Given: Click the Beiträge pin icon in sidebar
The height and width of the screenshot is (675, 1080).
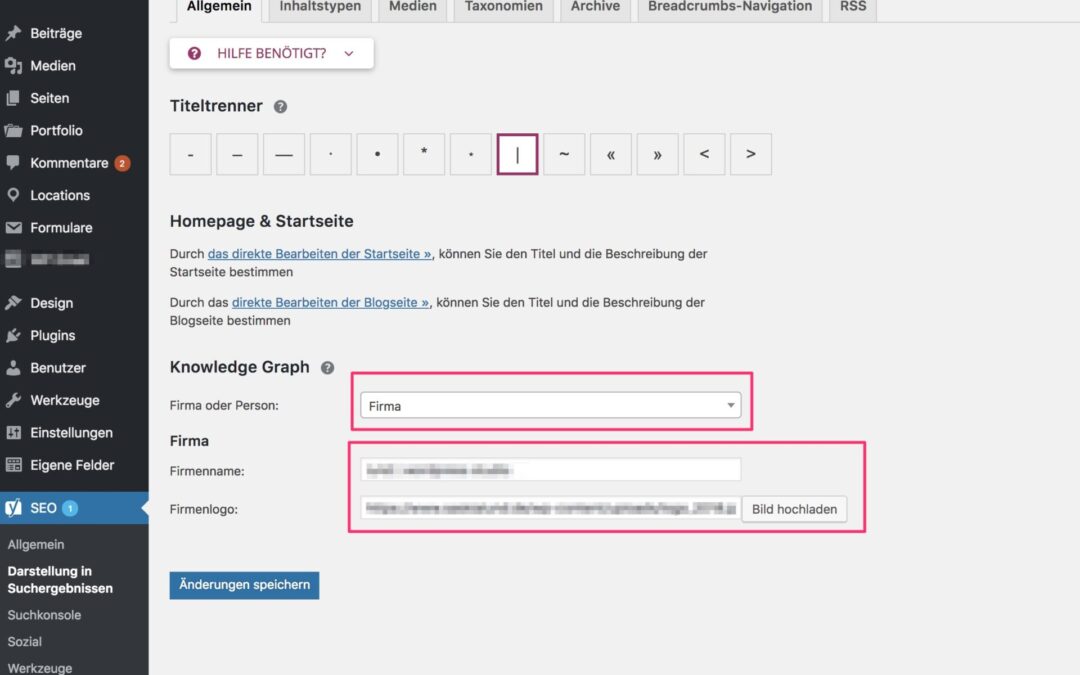Looking at the screenshot, I should [13, 33].
